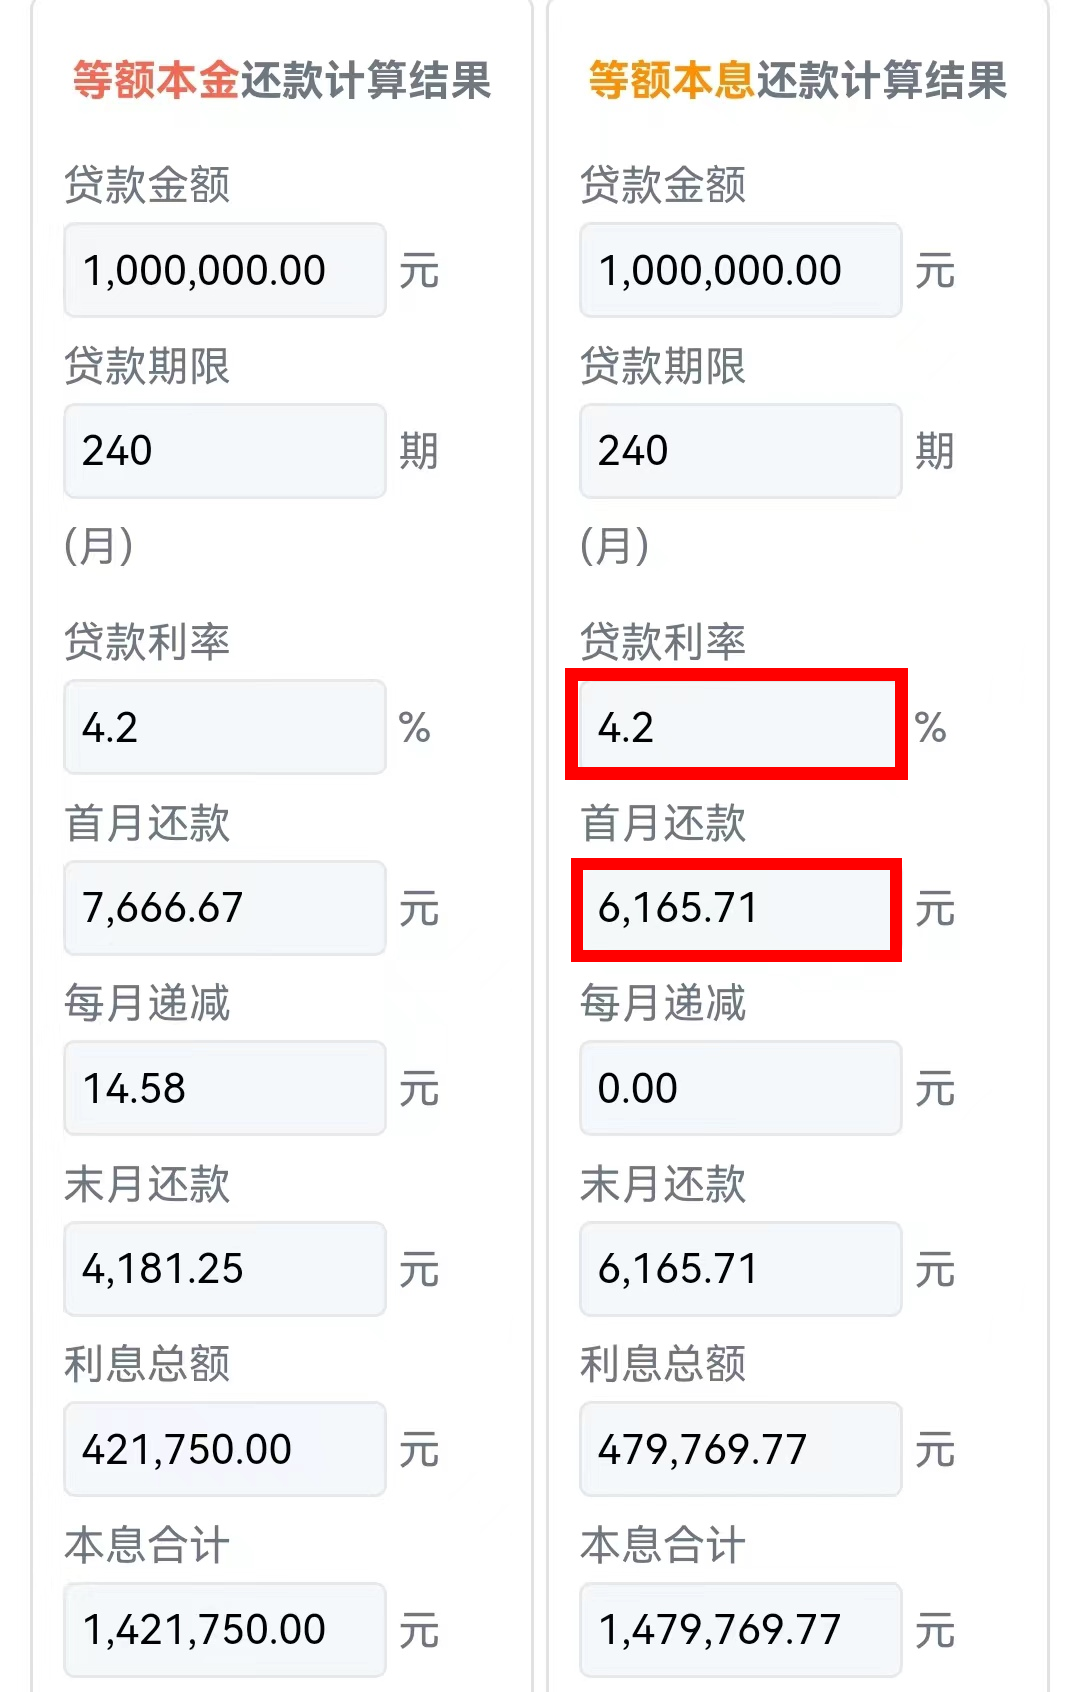The width and height of the screenshot is (1080, 1692).
Task: Select the 等额本金 loan term field showing 240
Action: tap(224, 450)
